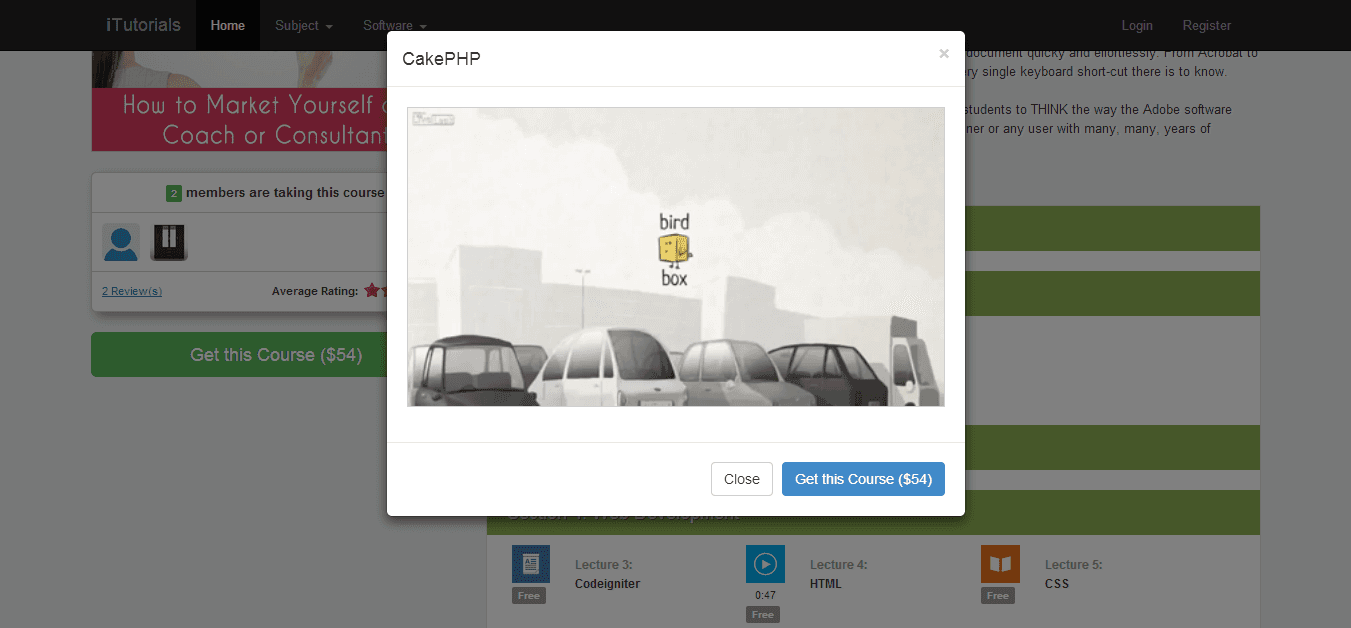The image size is (1351, 628).
Task: Click the CSS lecture book icon
Action: point(1000,564)
